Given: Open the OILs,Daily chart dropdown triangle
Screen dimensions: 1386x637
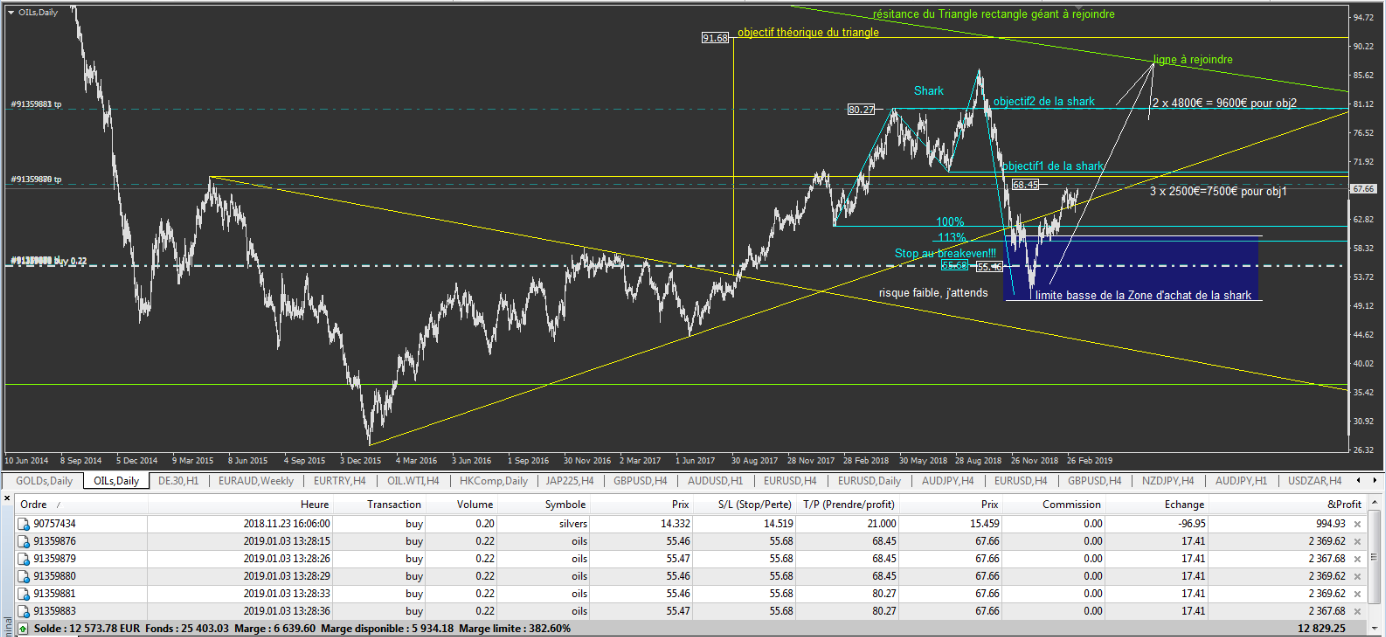Looking at the screenshot, I should pyautogui.click(x=10, y=11).
